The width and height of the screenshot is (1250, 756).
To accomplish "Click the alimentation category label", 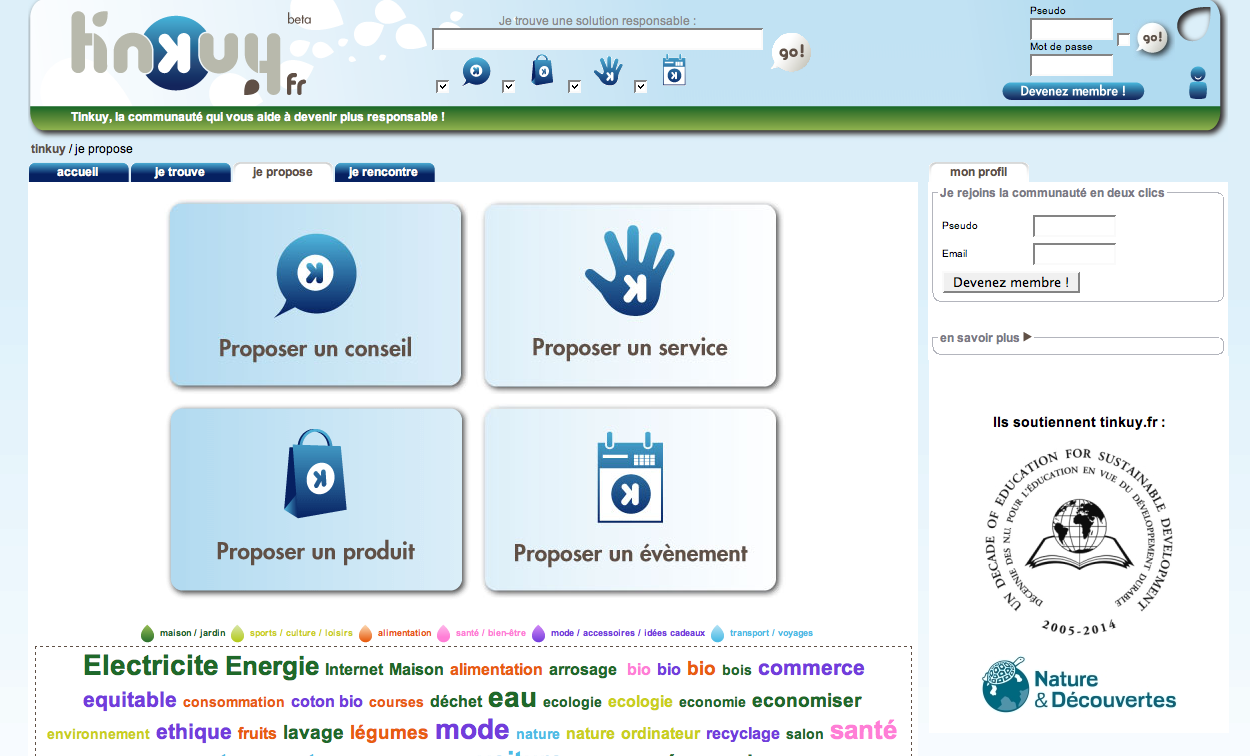I will (x=405, y=633).
